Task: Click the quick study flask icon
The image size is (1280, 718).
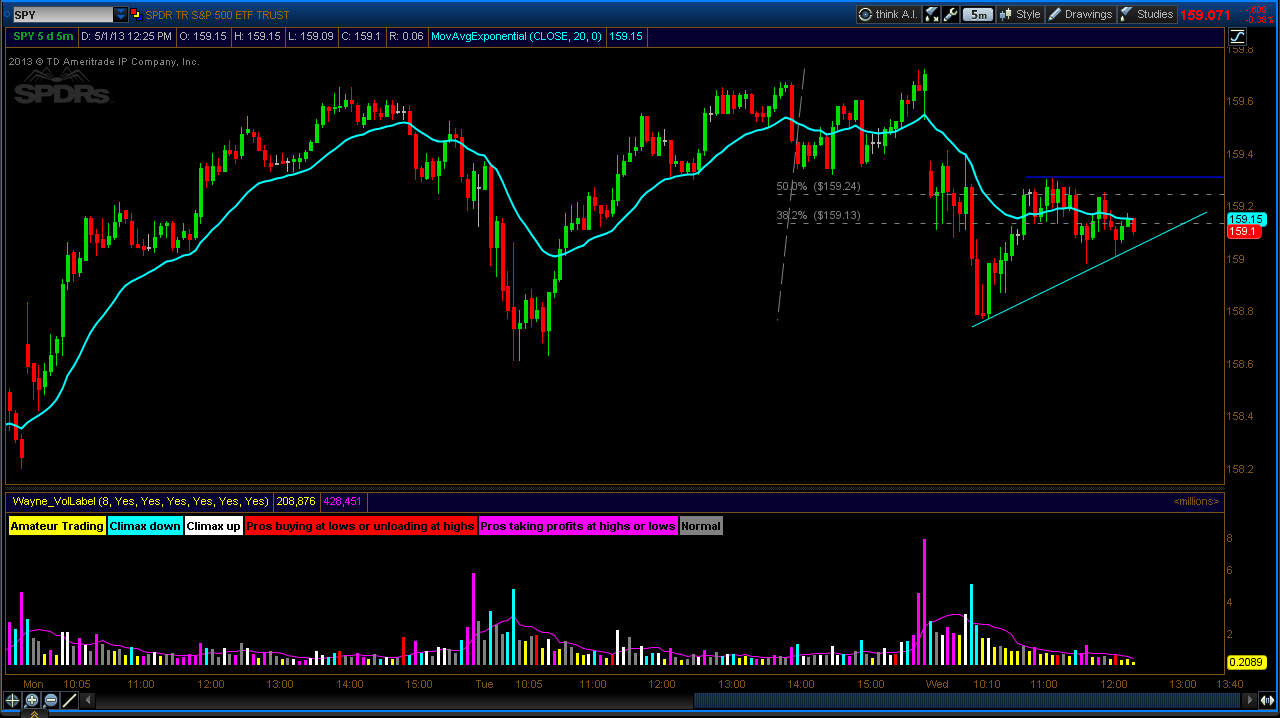Action: coord(932,14)
